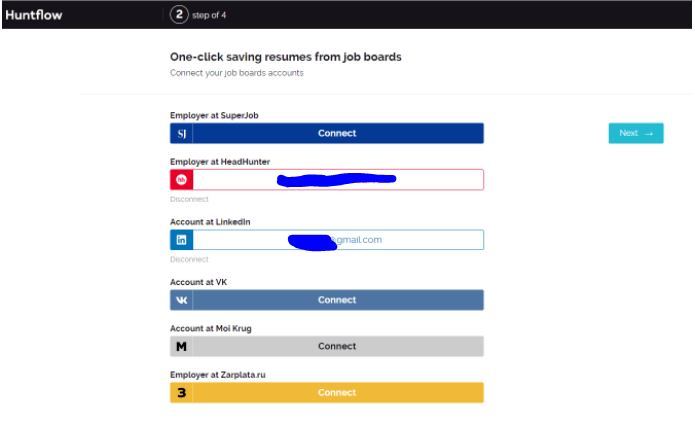The width and height of the screenshot is (695, 428).
Task: Disconnect the HeadHunter account
Action: pos(189,199)
